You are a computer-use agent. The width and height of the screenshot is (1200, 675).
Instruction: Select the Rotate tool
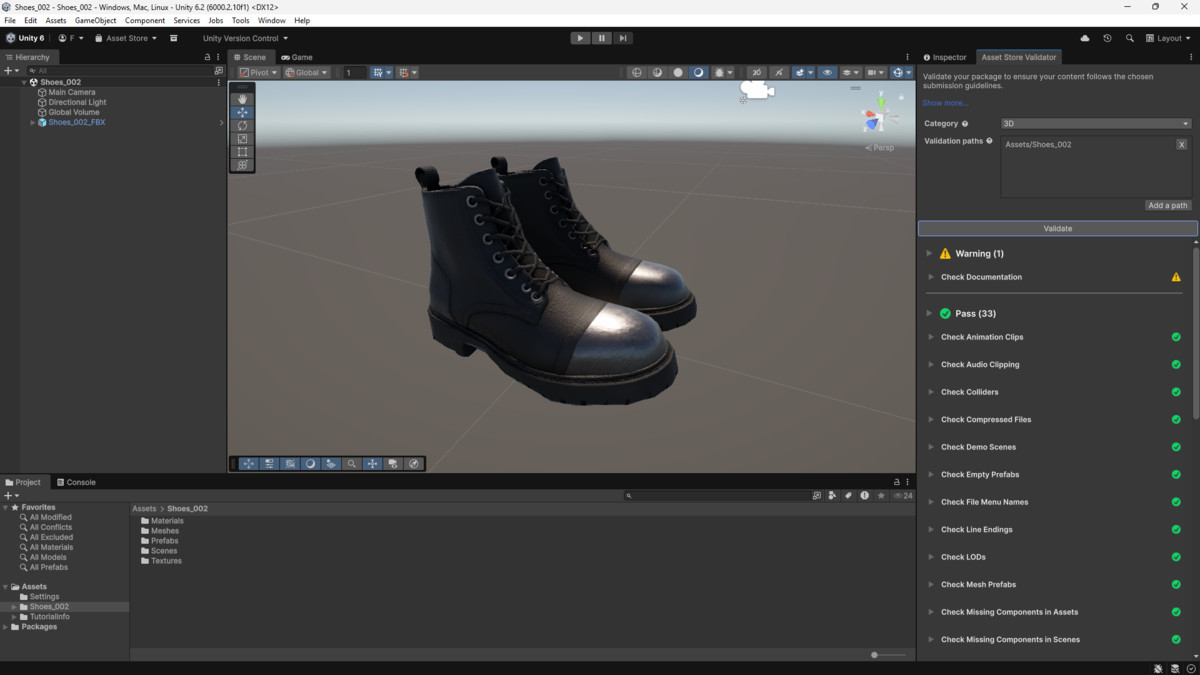tap(242, 125)
